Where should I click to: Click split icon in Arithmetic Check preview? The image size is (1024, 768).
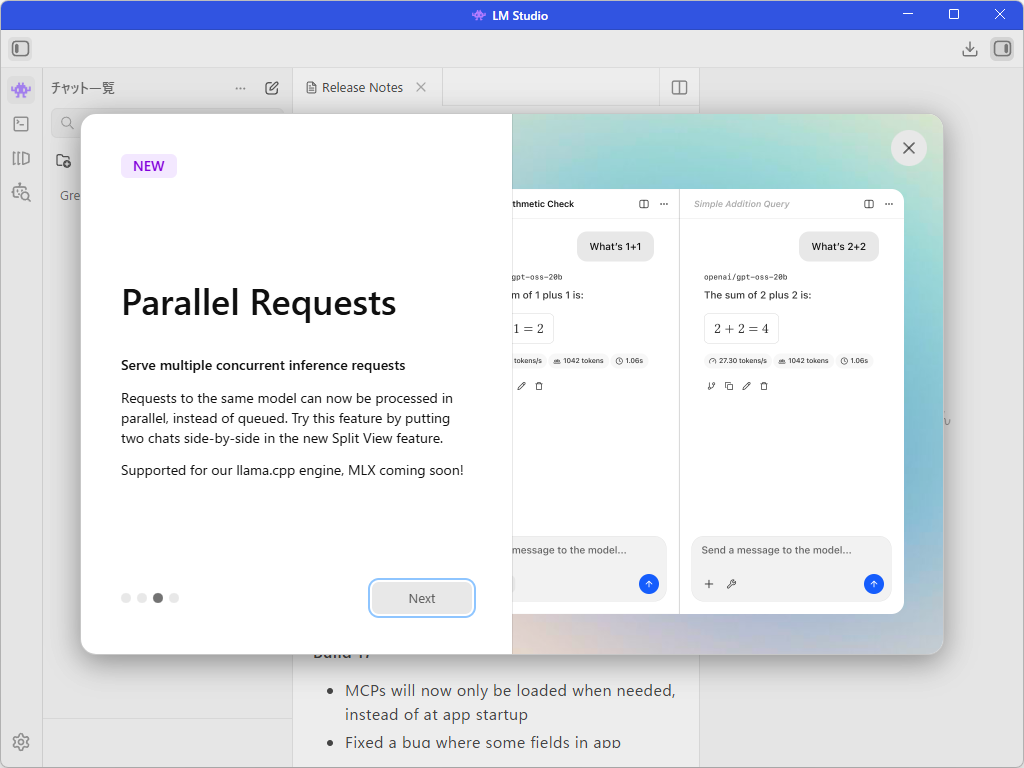point(644,204)
